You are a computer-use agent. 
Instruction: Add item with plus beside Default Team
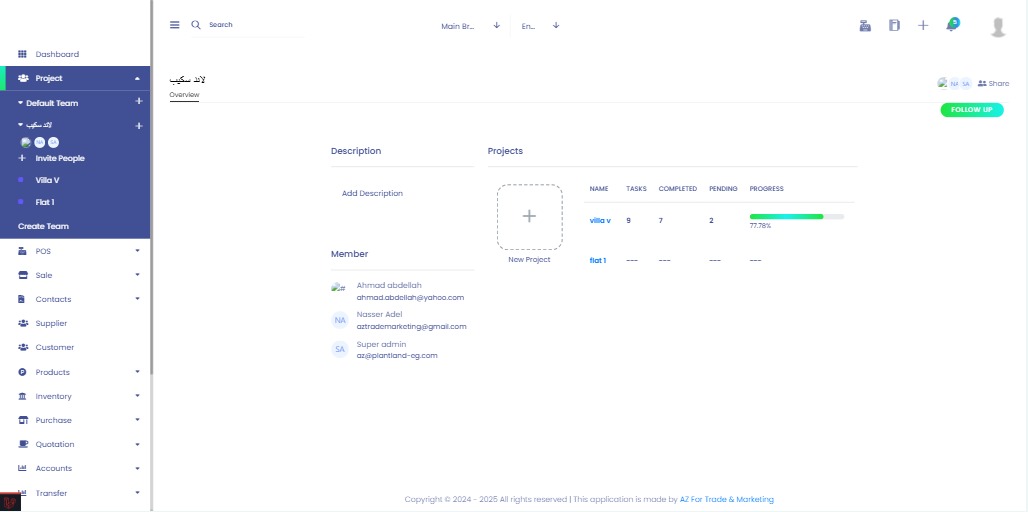139,102
